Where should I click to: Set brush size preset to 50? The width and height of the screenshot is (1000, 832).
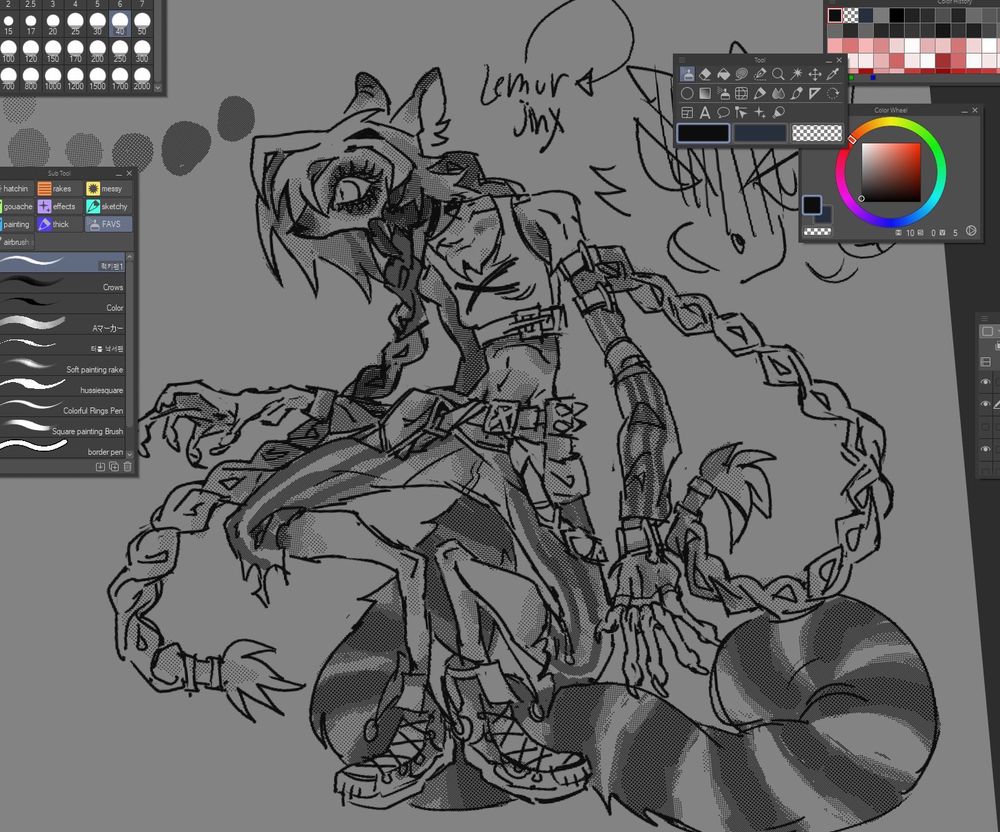pyautogui.click(x=142, y=24)
